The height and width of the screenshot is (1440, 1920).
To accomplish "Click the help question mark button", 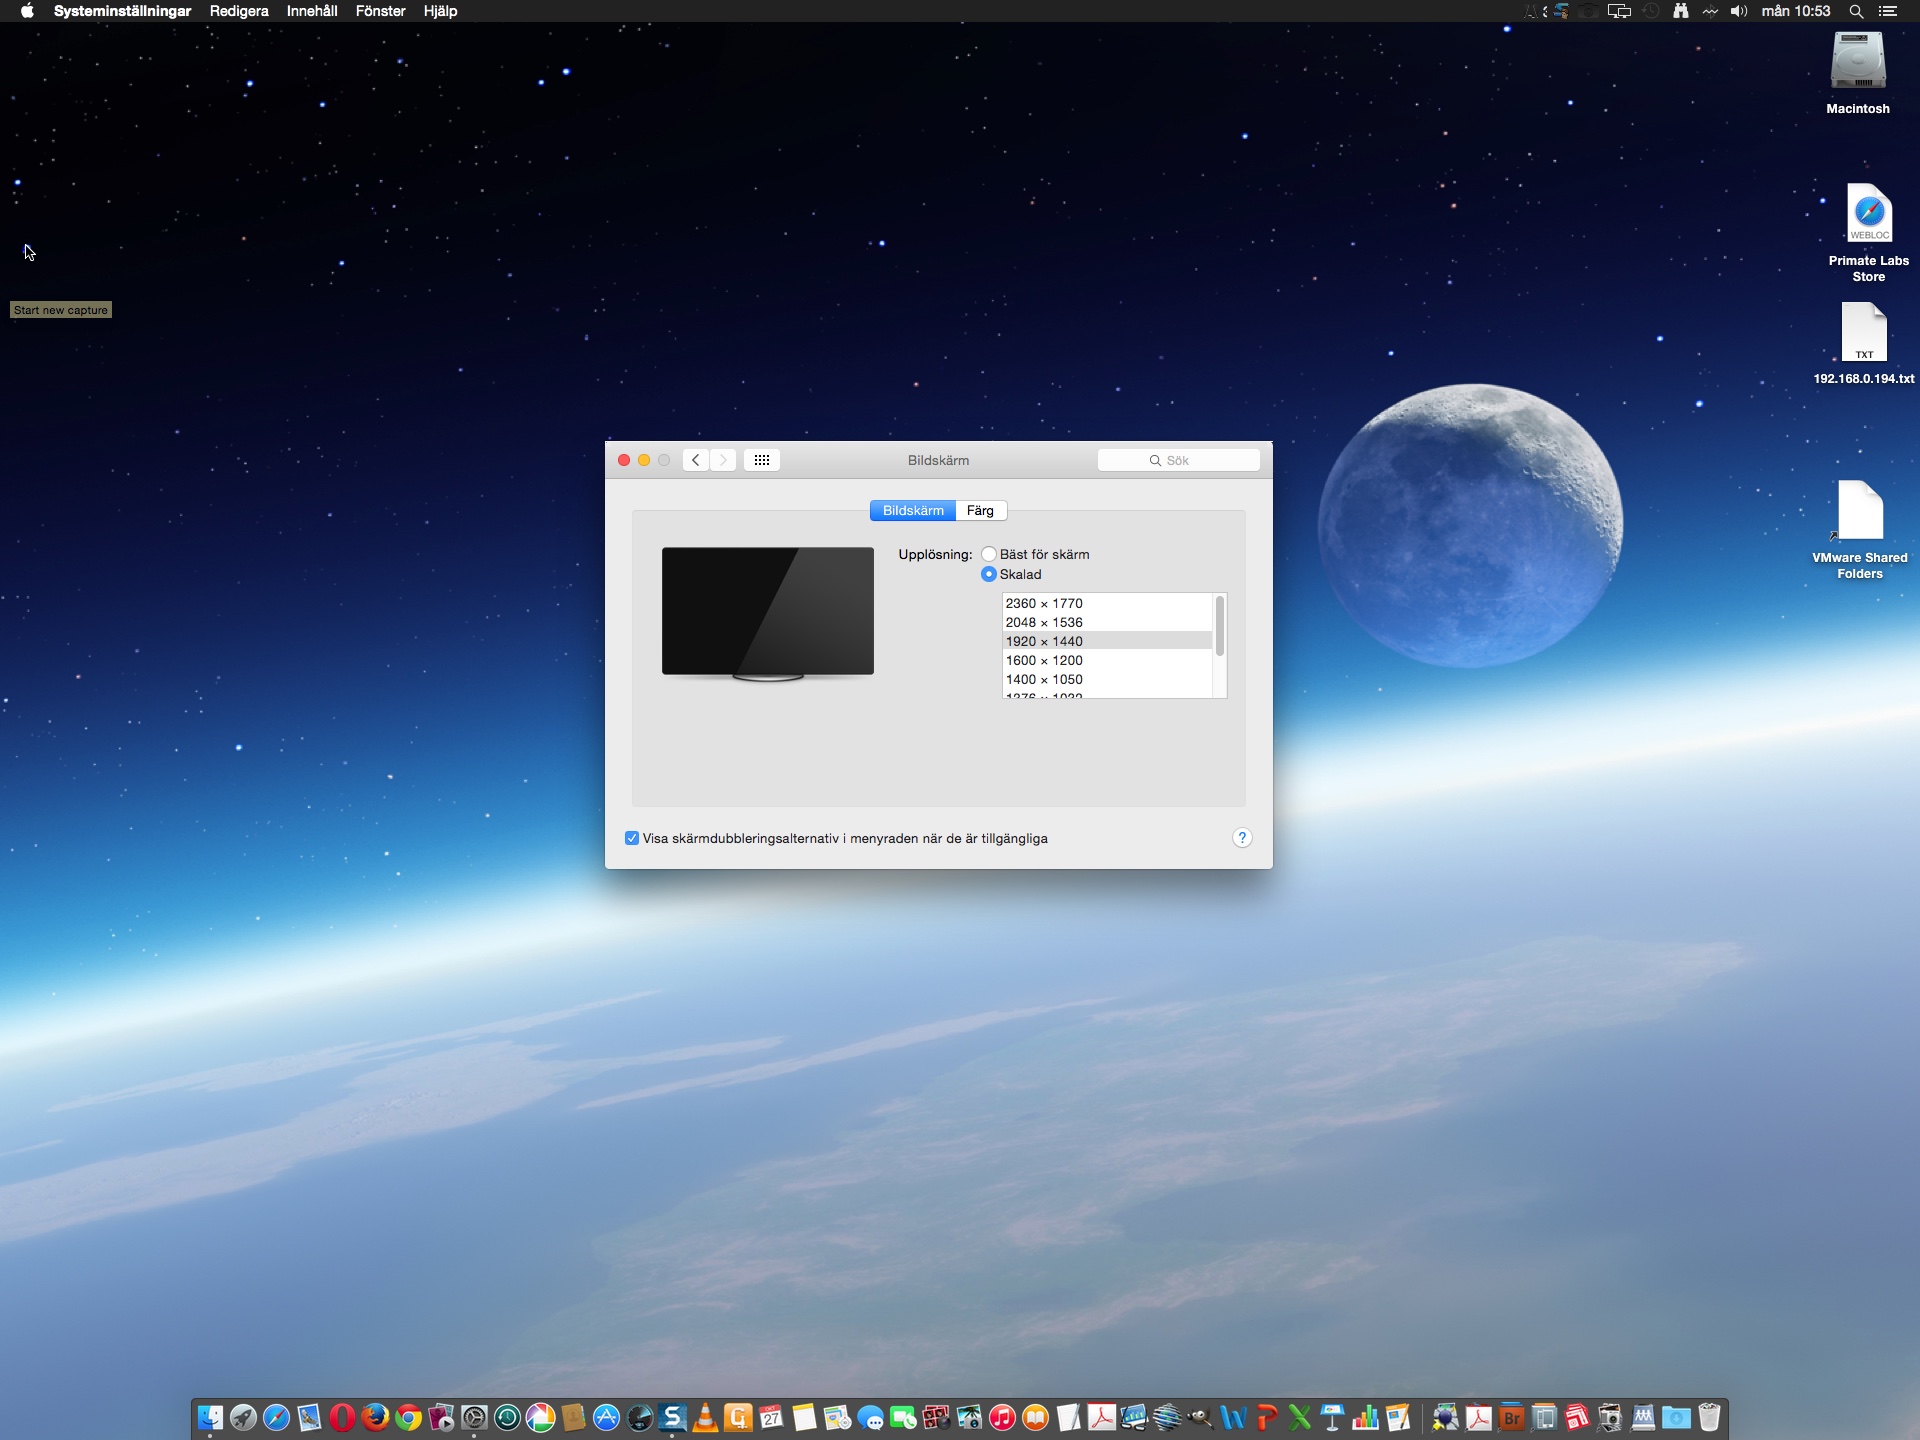I will click(x=1242, y=838).
